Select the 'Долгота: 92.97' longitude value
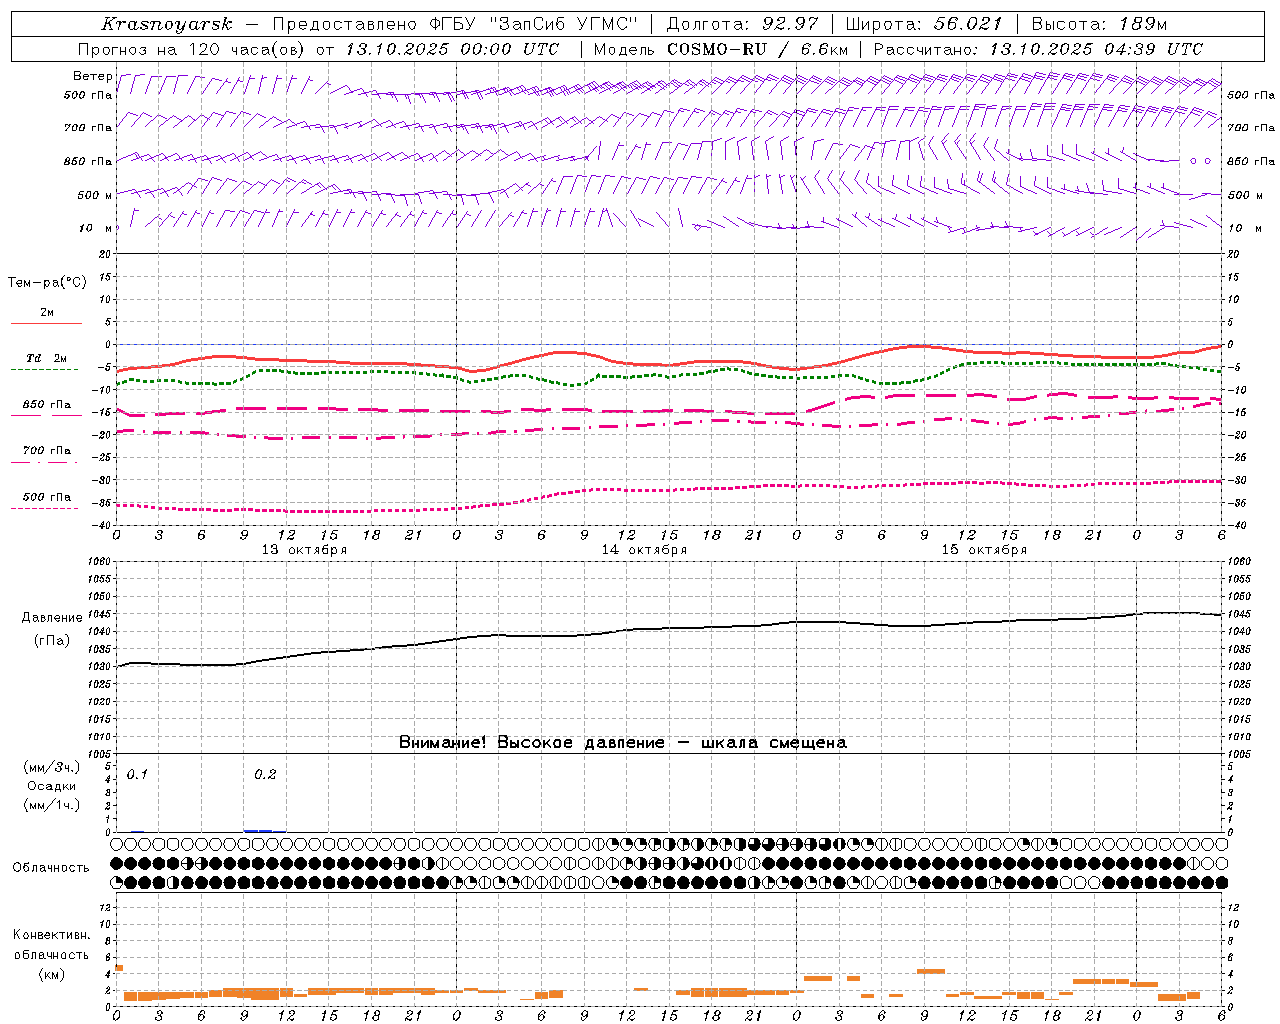 click(x=742, y=24)
